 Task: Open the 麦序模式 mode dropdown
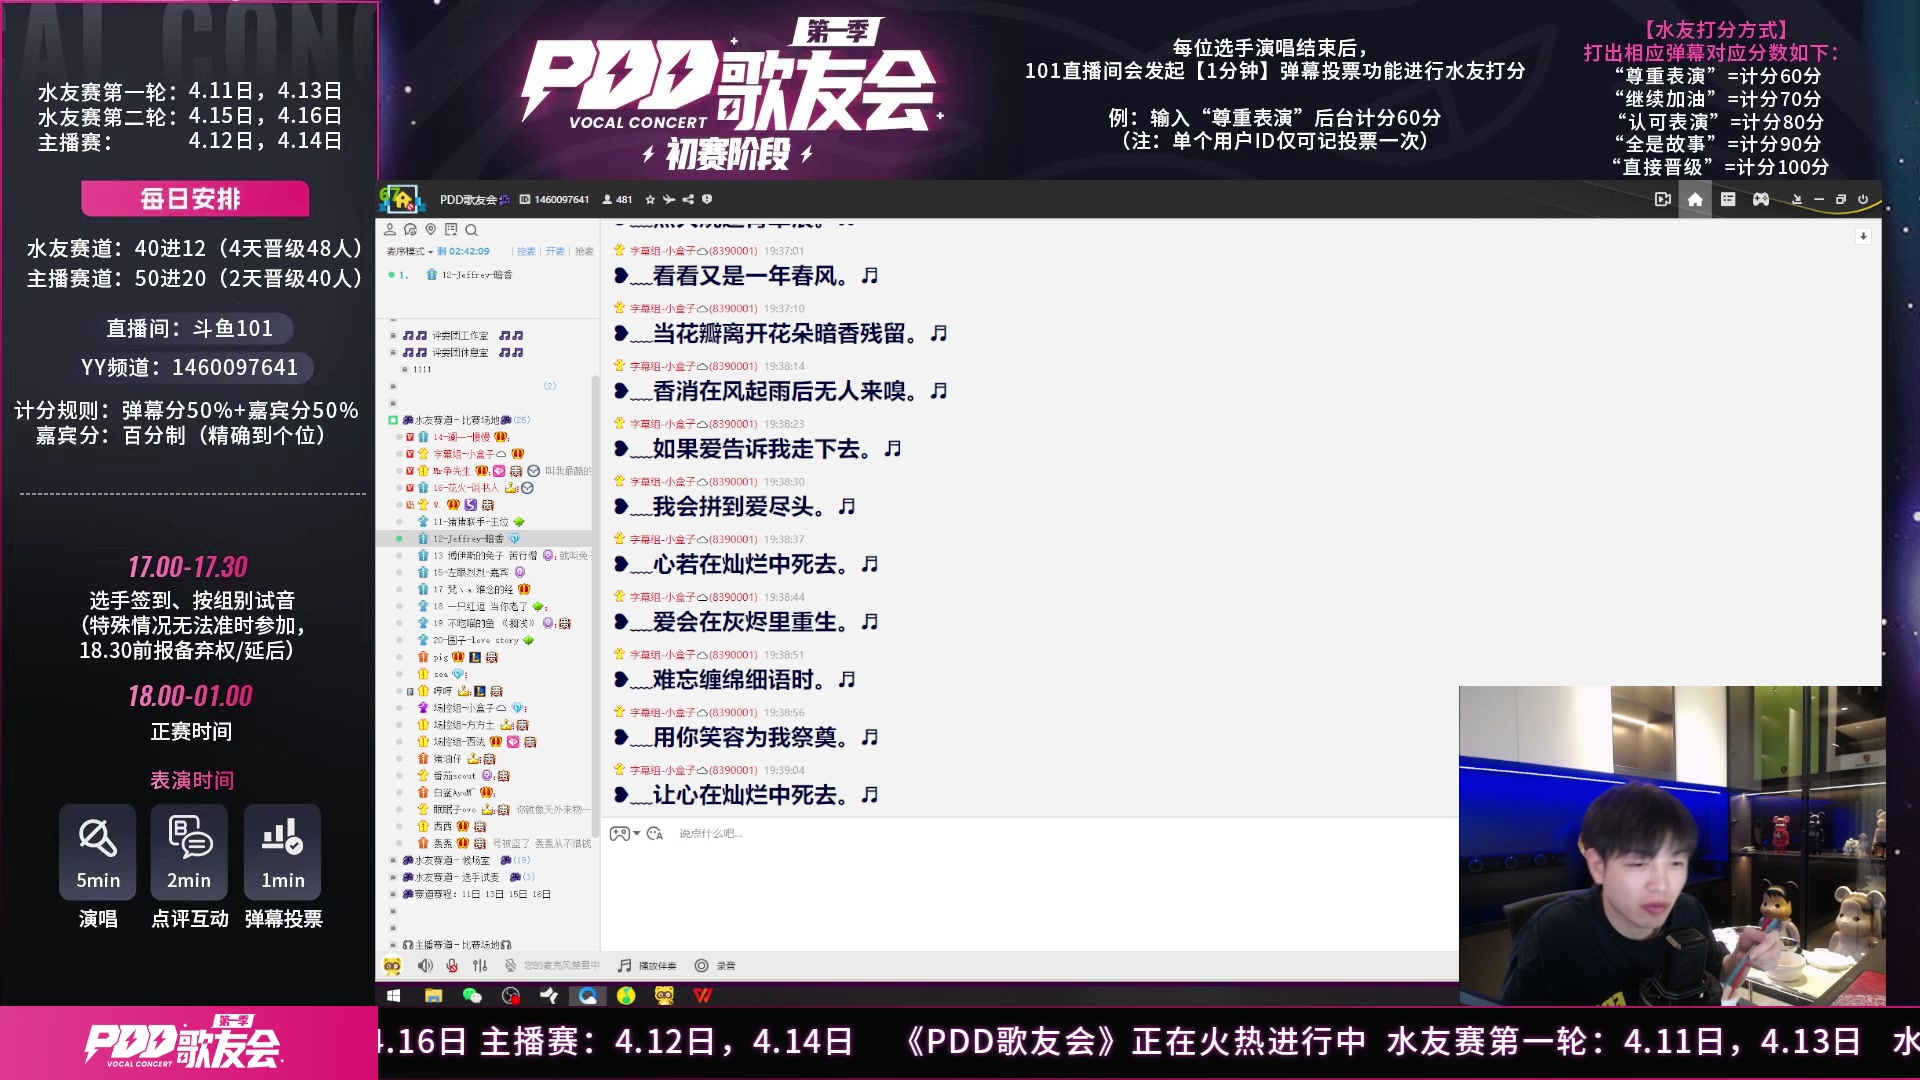tap(410, 251)
